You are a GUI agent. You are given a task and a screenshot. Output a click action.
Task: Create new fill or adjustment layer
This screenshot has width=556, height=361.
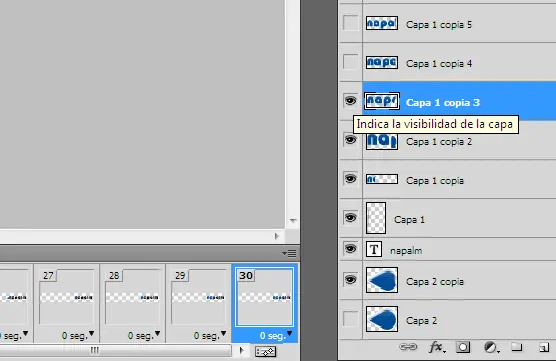point(491,347)
